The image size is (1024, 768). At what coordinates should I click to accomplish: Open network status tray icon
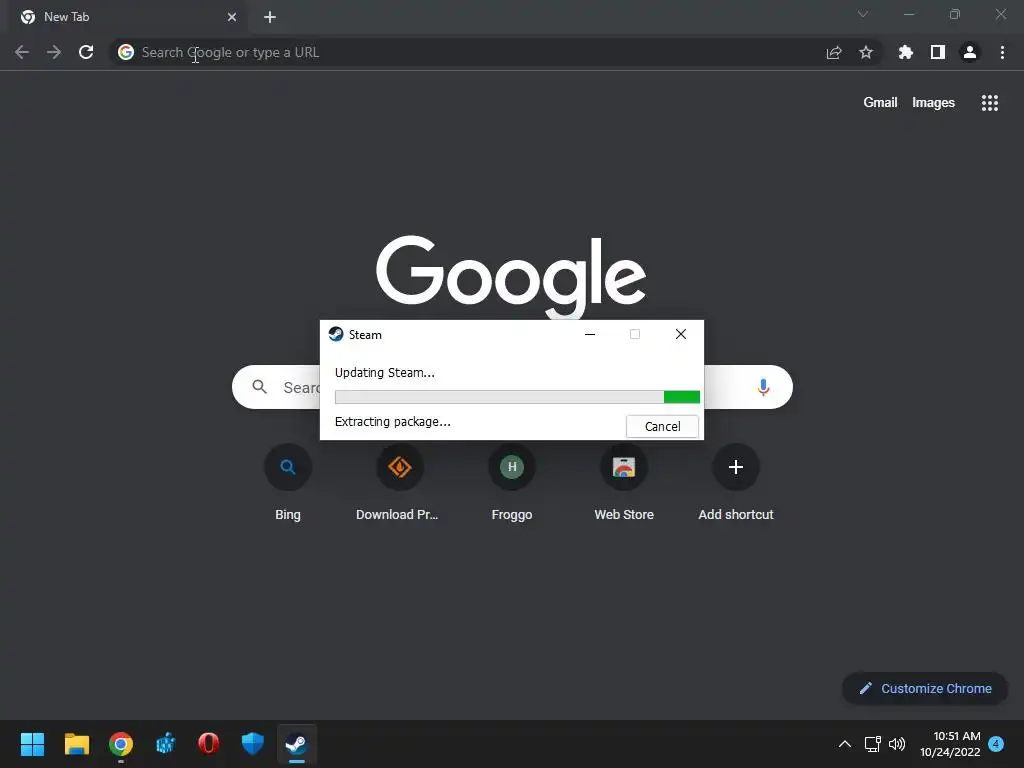click(872, 744)
